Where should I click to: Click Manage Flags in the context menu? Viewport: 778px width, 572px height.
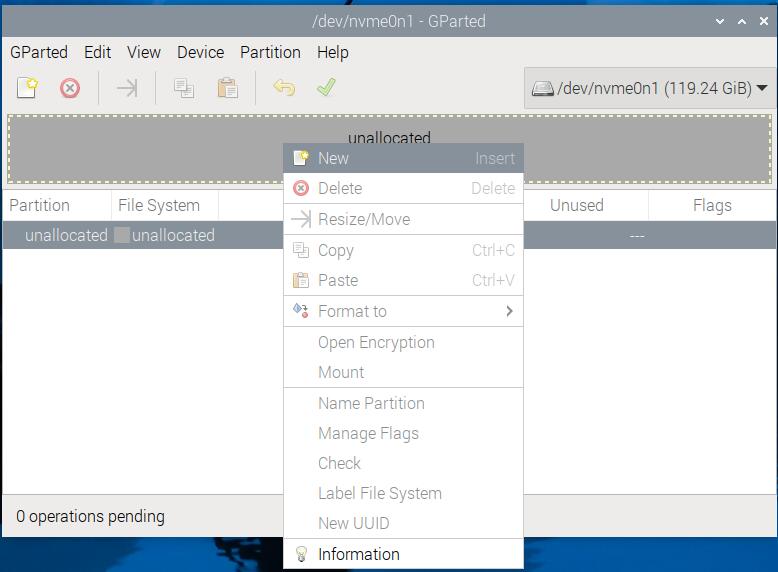coord(403,433)
